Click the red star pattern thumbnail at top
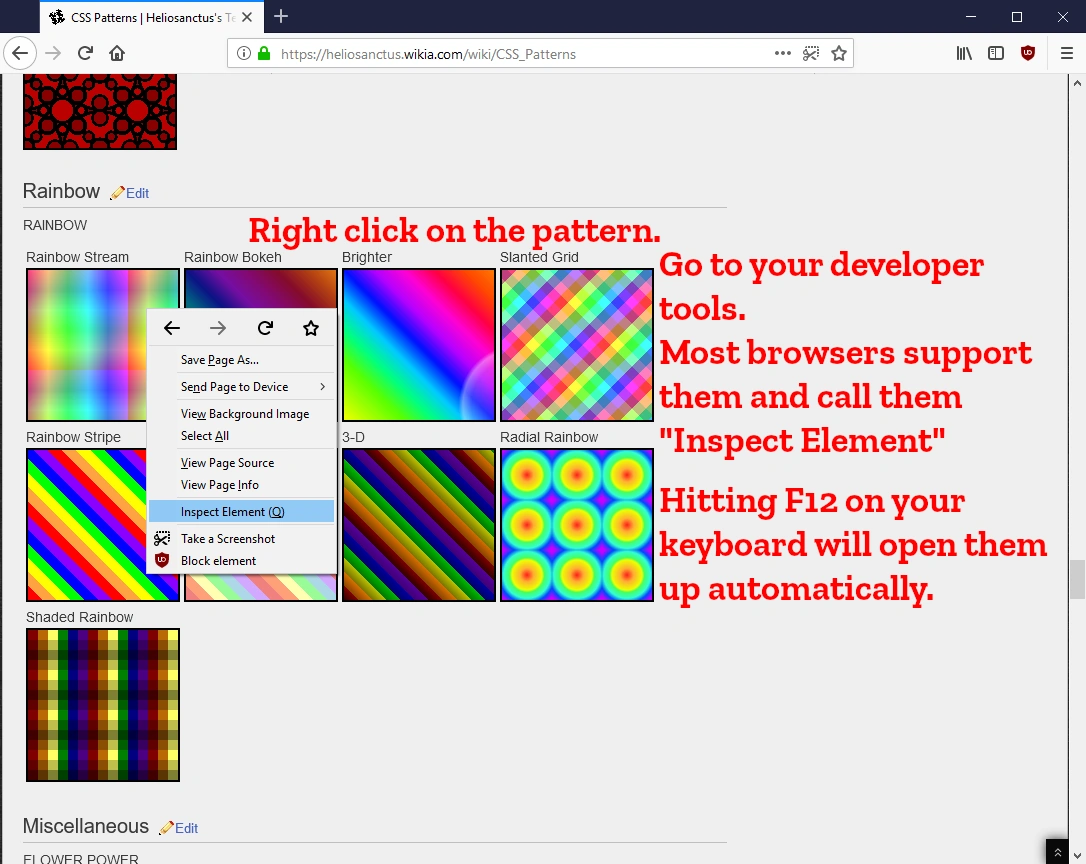The image size is (1086, 864). (x=100, y=111)
